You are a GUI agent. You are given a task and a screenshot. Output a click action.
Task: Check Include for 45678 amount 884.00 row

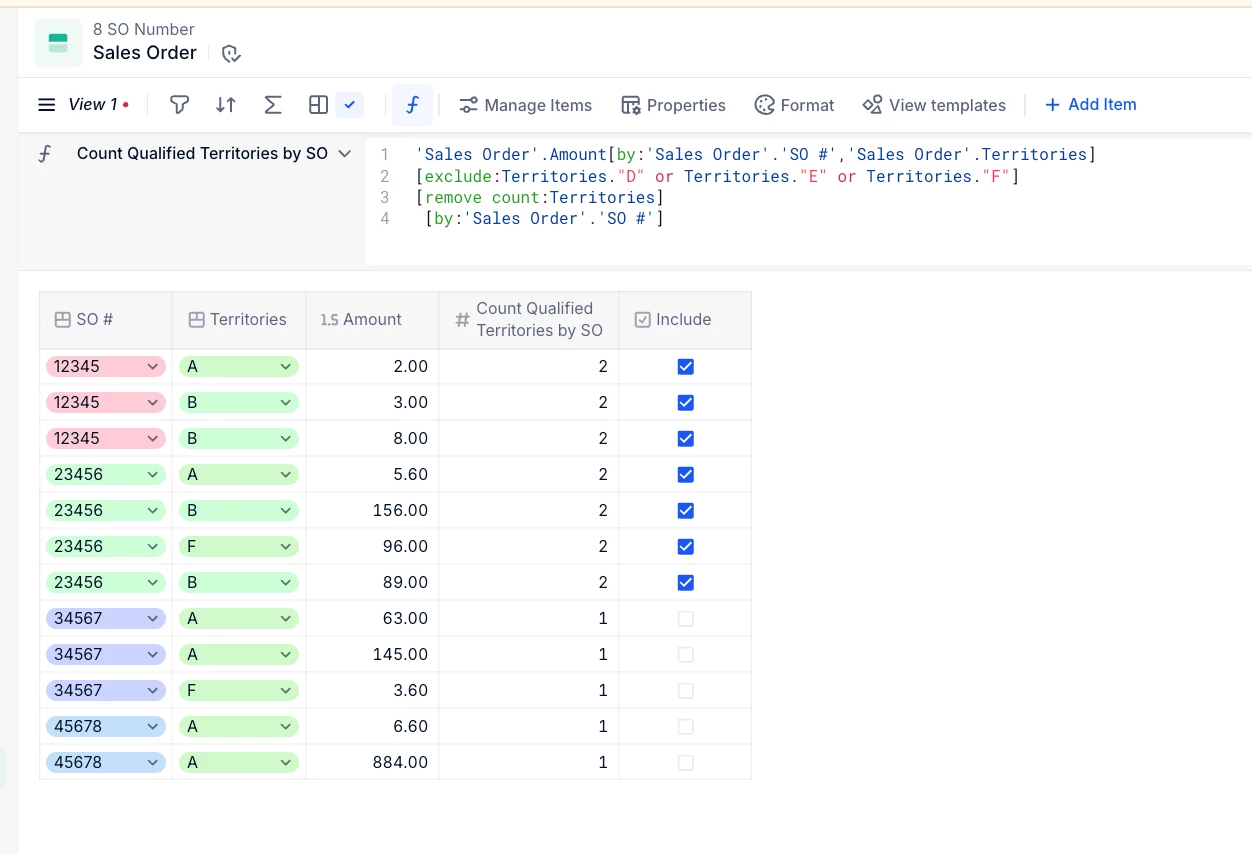pos(685,763)
